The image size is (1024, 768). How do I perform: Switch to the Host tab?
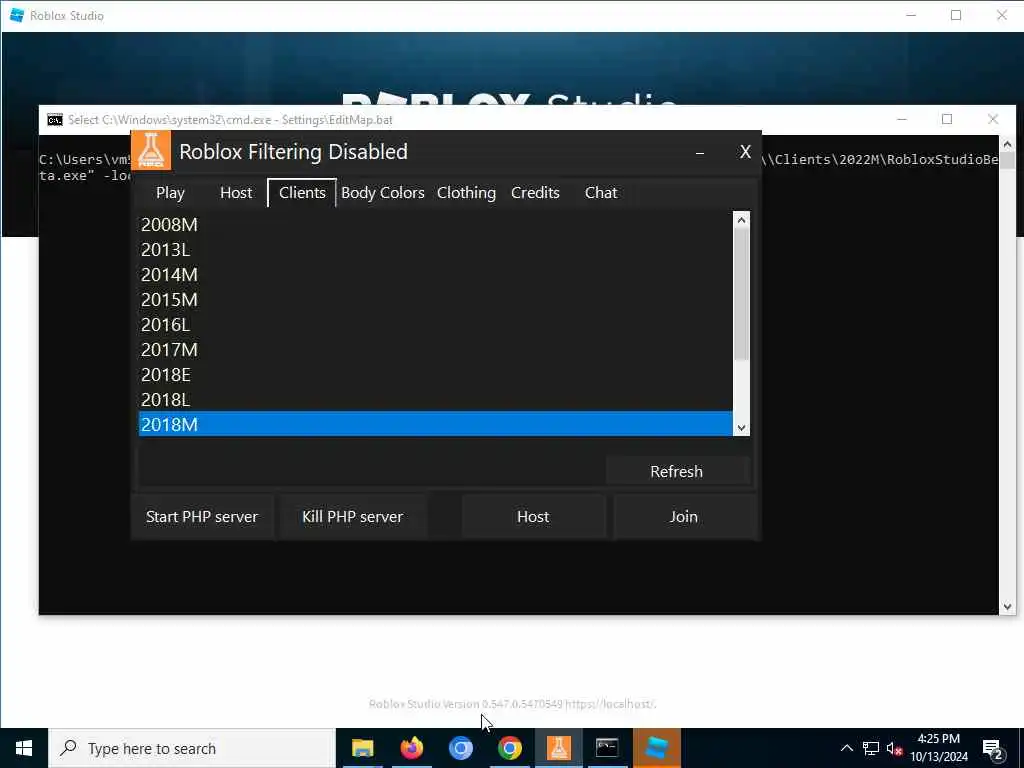pos(236,193)
